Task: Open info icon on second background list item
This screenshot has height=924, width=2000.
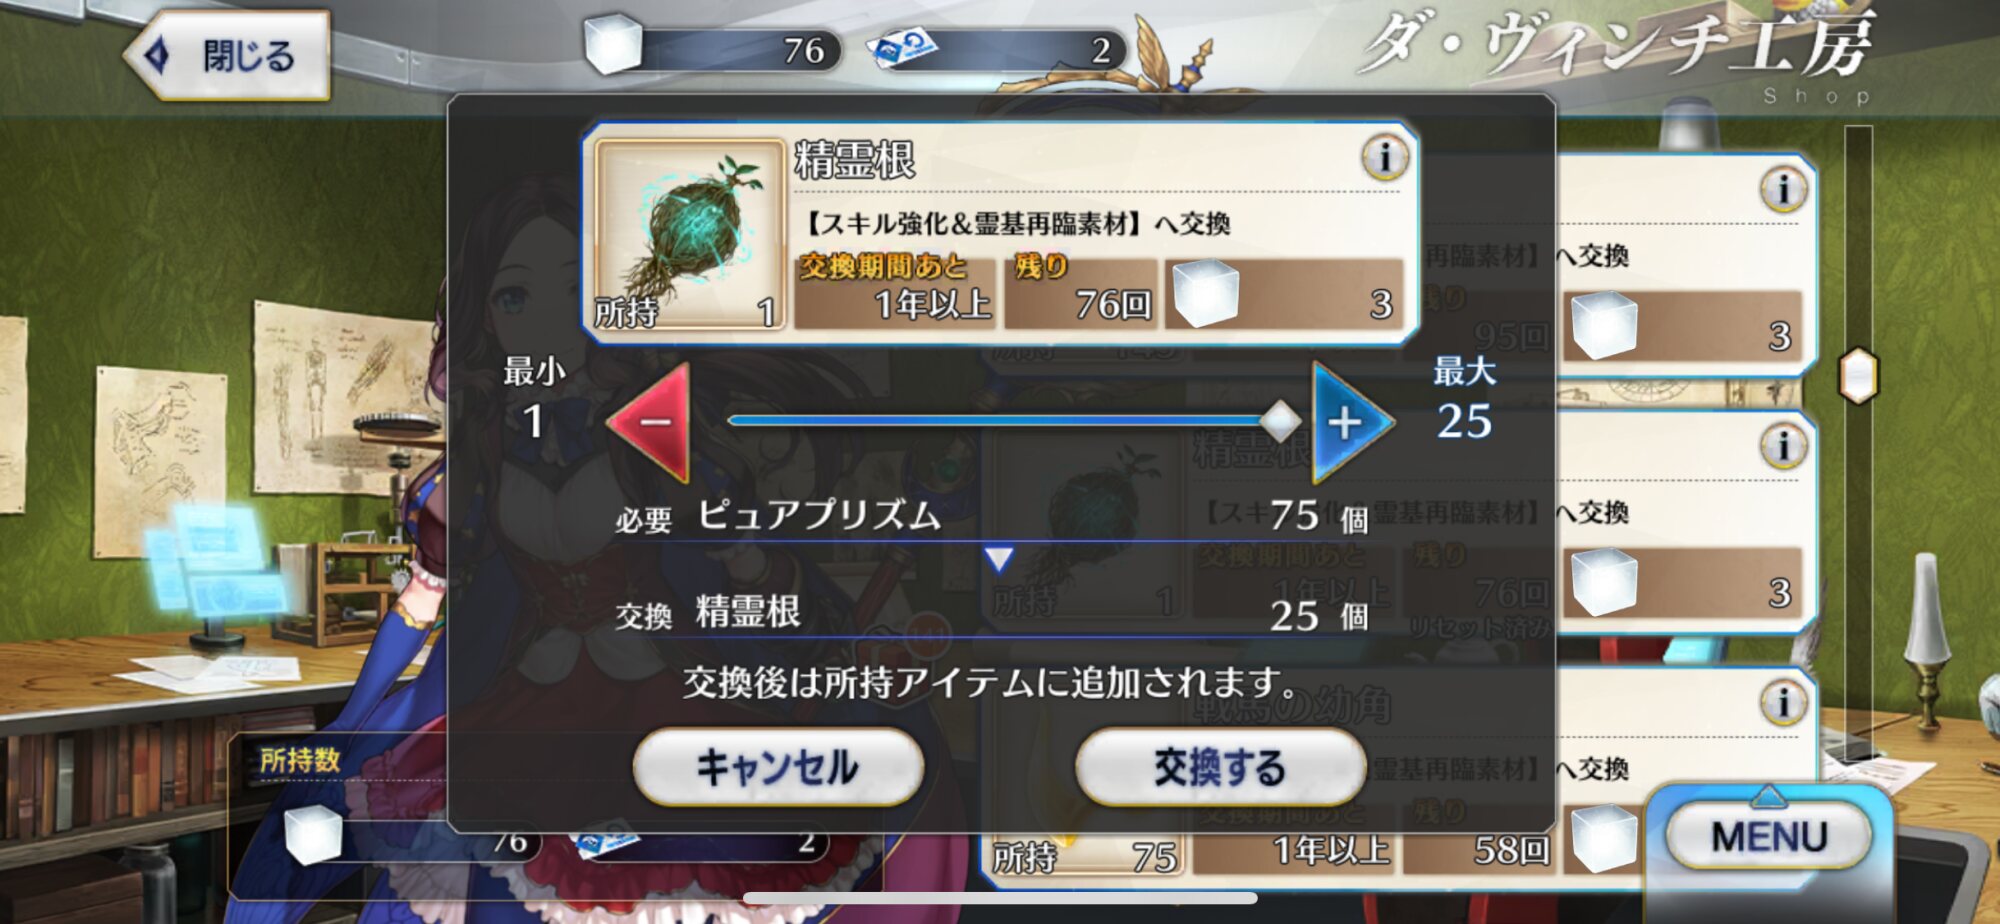Action: click(x=1782, y=446)
